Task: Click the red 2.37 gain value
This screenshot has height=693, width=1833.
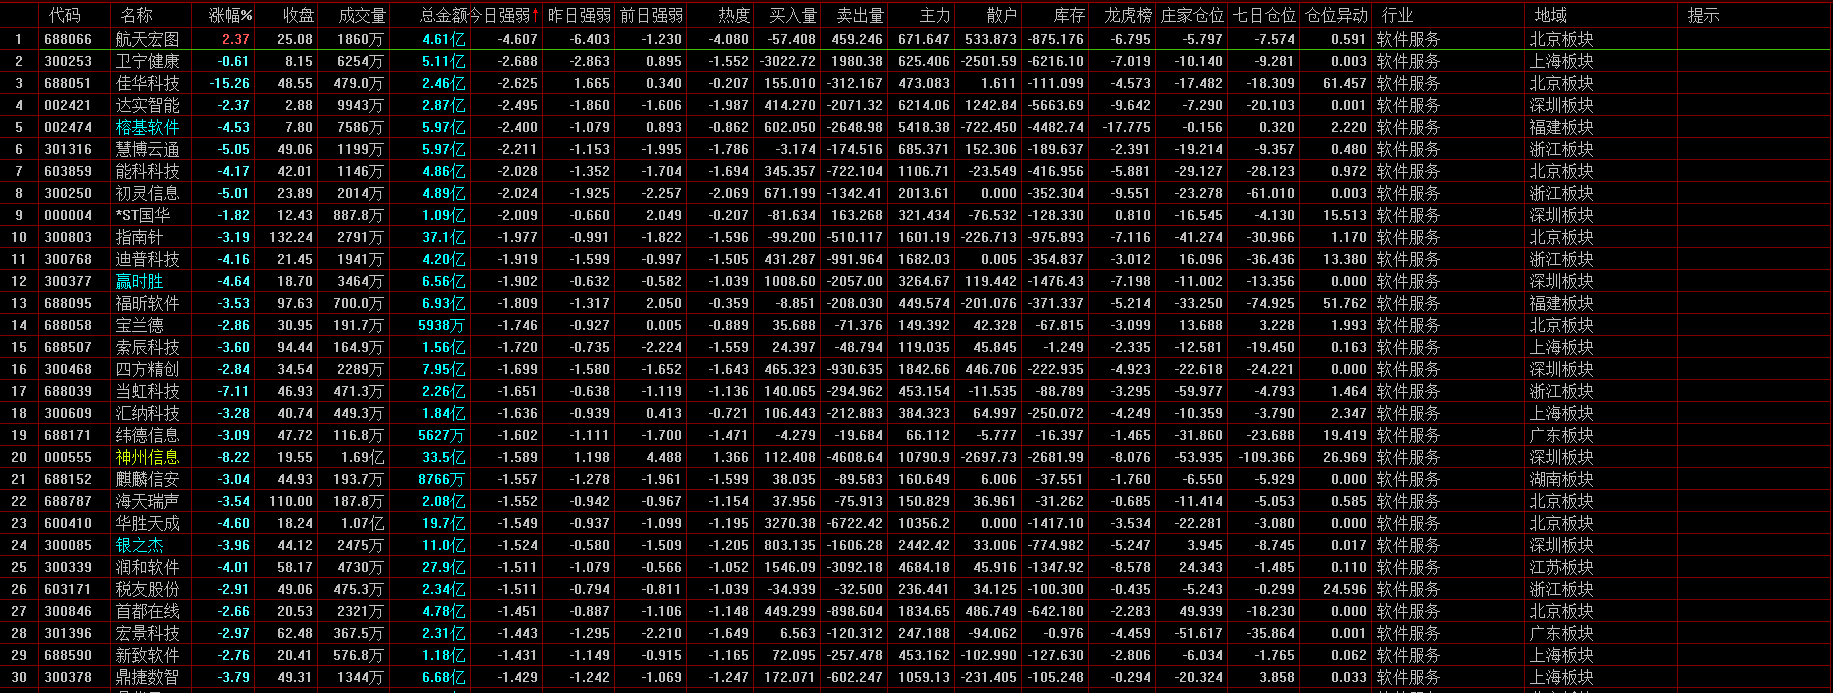Action: click(236, 39)
